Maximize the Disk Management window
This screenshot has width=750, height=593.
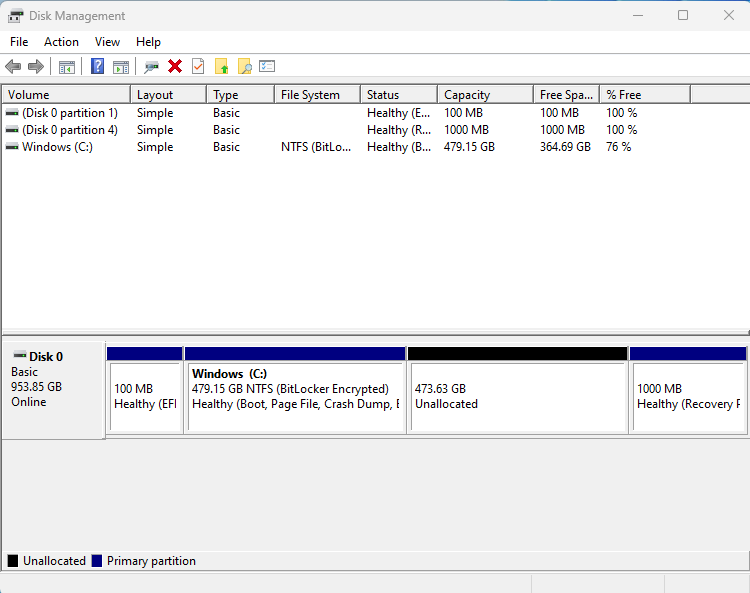(683, 15)
